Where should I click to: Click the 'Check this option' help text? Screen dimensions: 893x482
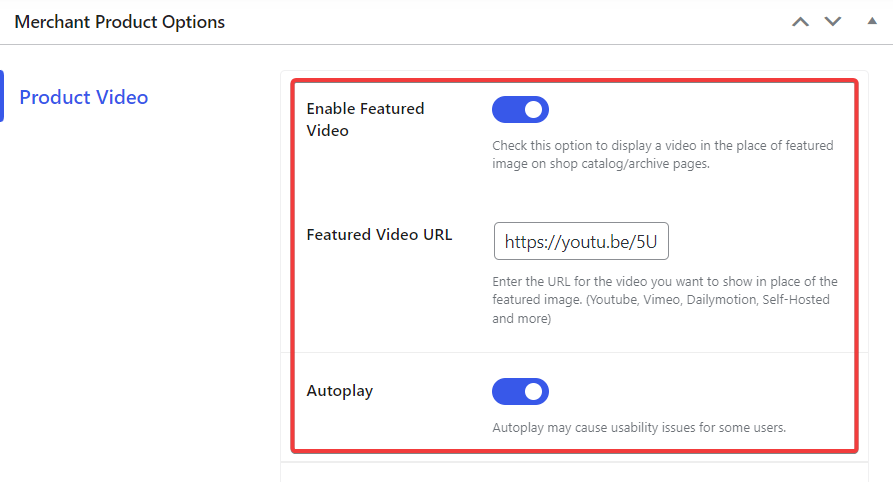(x=662, y=154)
